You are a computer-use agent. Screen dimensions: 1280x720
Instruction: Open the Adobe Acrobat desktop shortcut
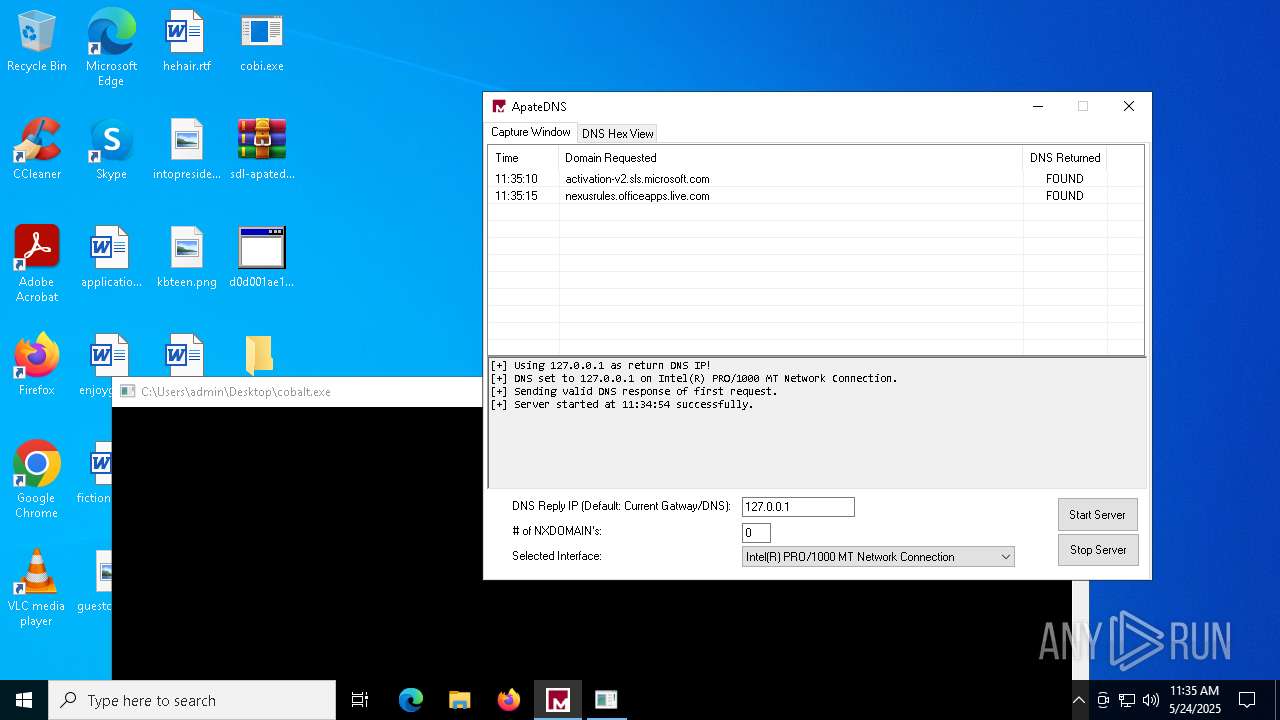(x=37, y=264)
